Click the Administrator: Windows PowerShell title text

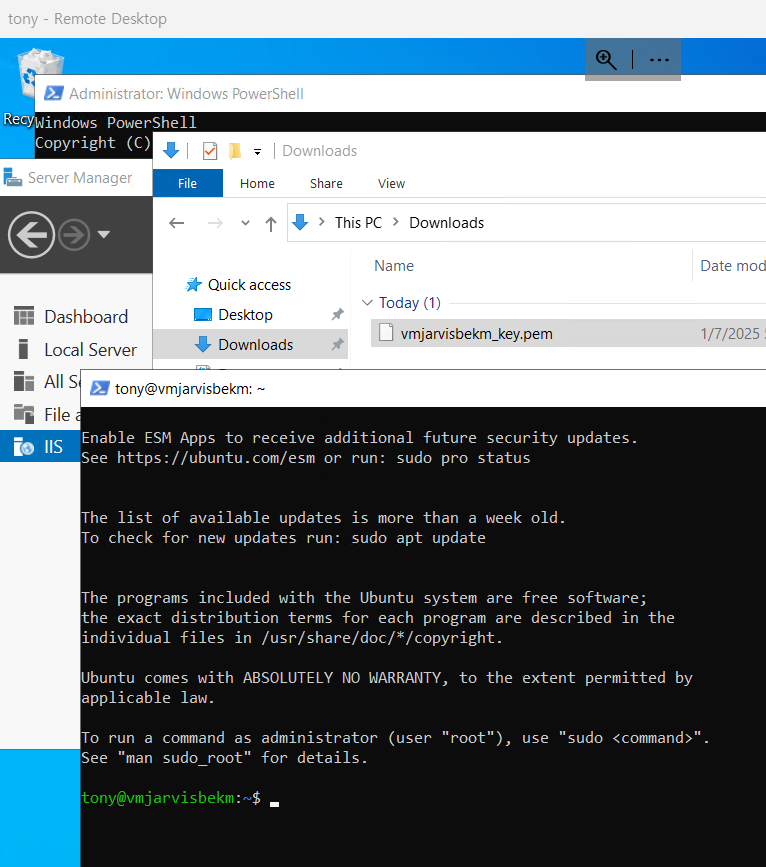click(186, 94)
